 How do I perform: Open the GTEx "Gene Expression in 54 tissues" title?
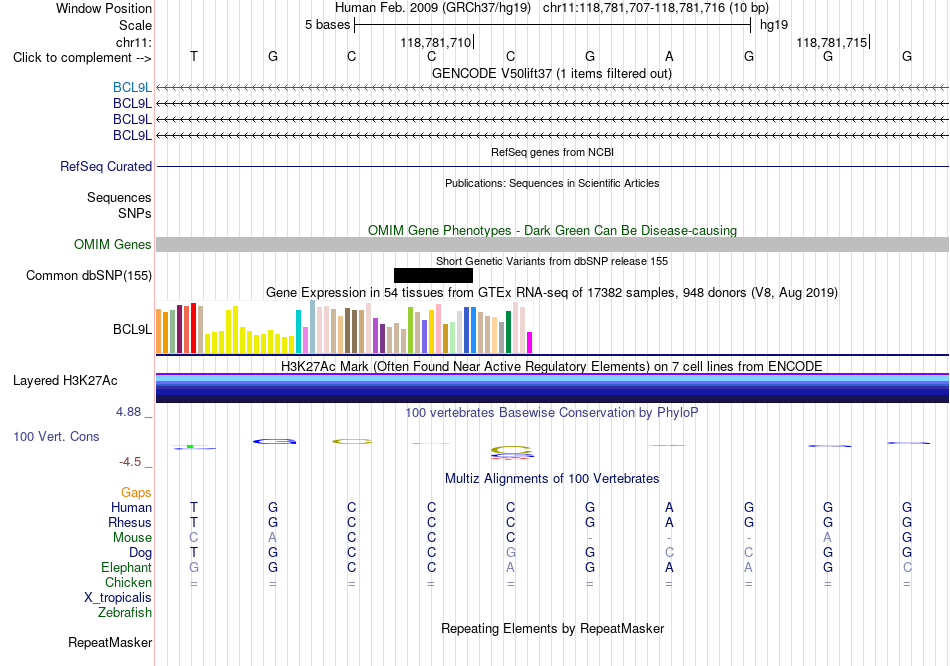click(552, 293)
